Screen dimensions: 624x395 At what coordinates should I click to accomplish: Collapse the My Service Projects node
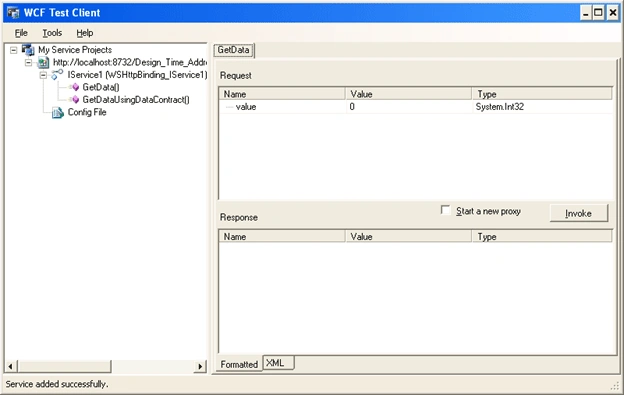pyautogui.click(x=14, y=50)
